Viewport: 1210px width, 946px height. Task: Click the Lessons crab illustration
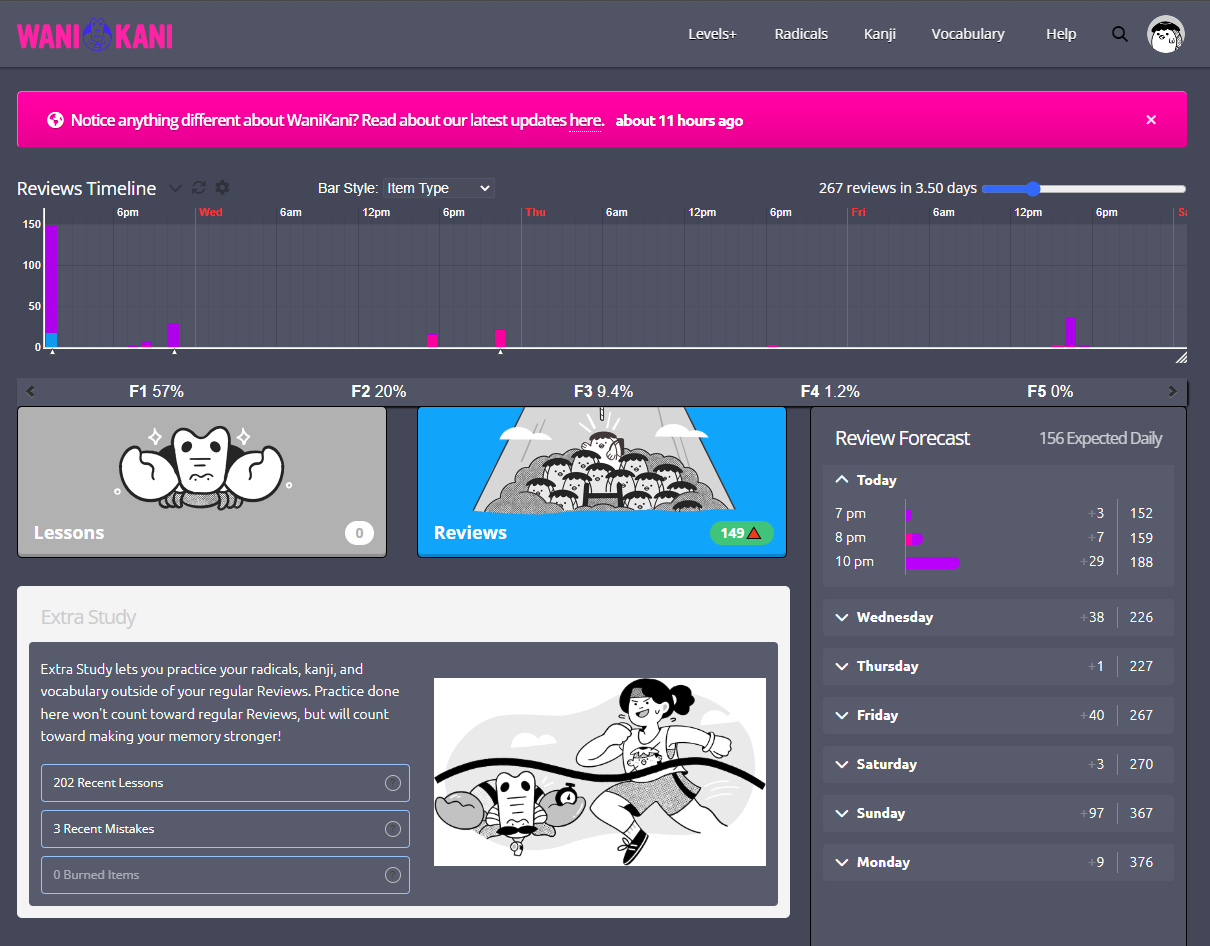point(203,470)
